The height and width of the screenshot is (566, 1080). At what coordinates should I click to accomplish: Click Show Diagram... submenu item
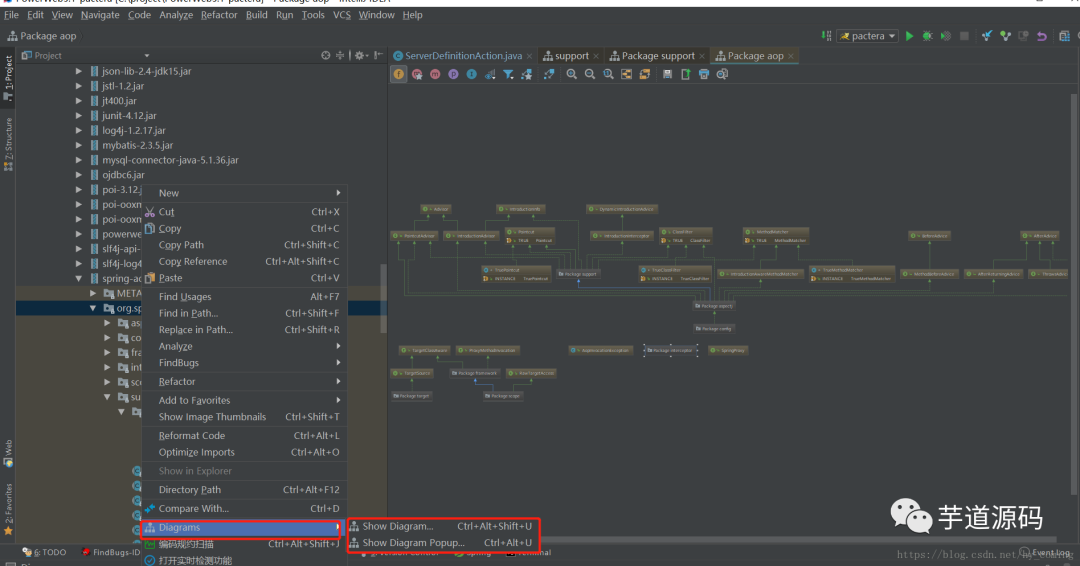click(x=443, y=526)
